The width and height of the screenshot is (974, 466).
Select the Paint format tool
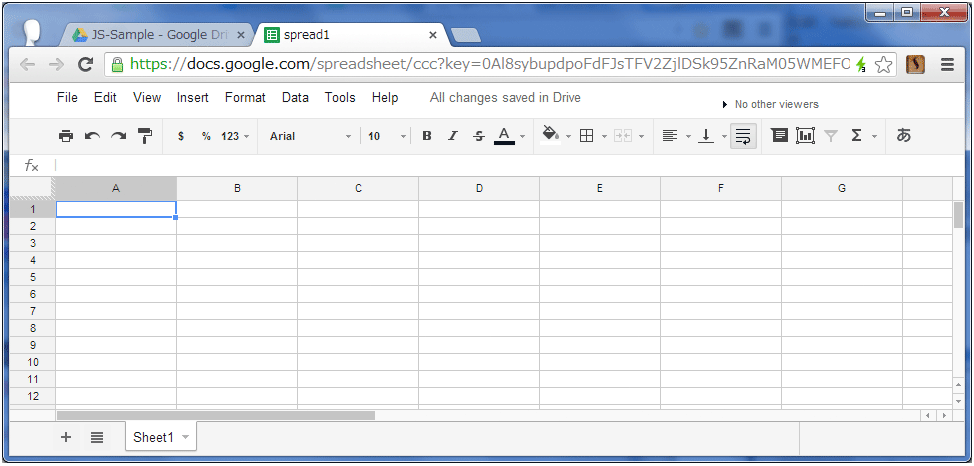pos(145,136)
